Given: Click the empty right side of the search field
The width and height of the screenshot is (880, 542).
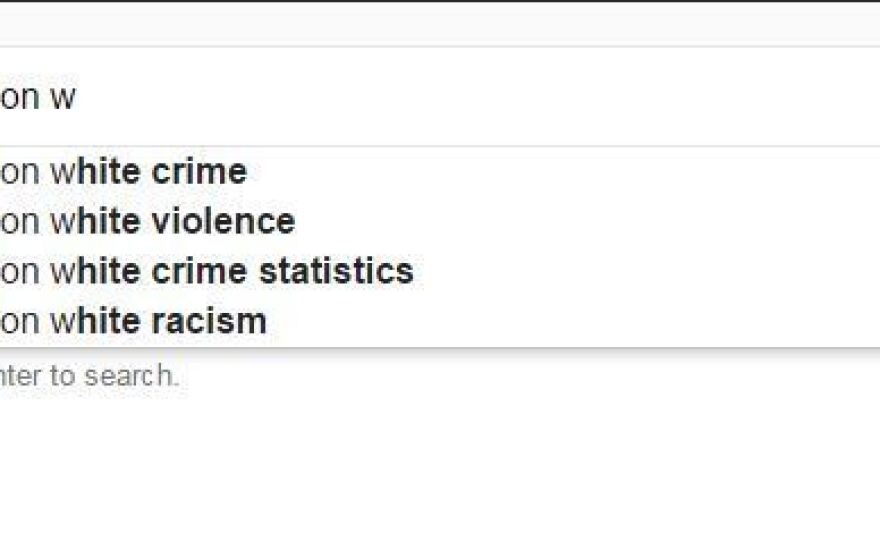Looking at the screenshot, I should [700, 98].
